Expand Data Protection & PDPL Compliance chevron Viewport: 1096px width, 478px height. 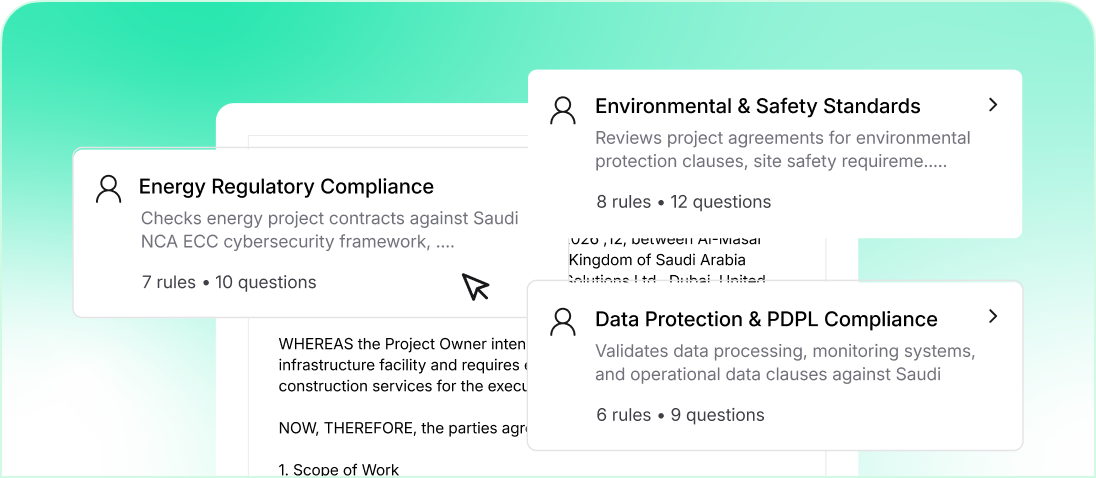point(992,317)
